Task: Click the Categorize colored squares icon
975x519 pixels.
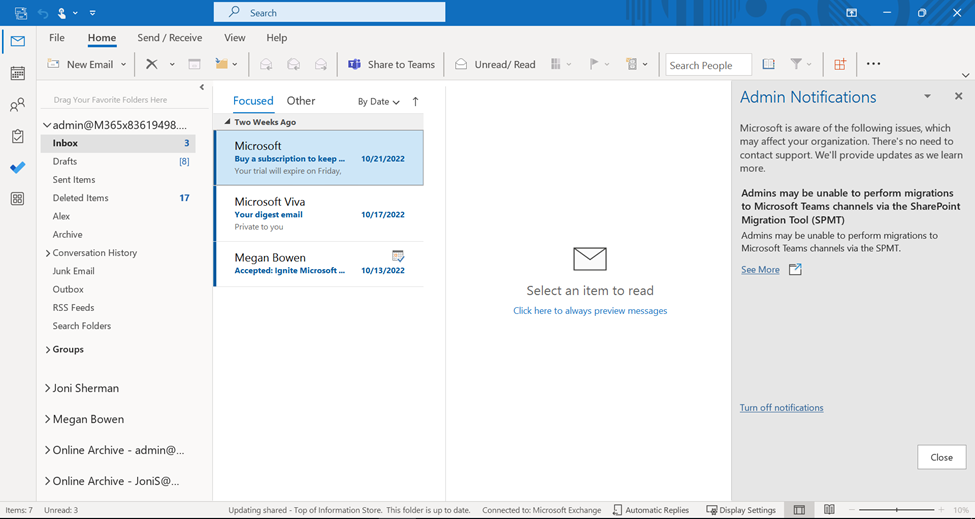Action: pyautogui.click(x=556, y=64)
